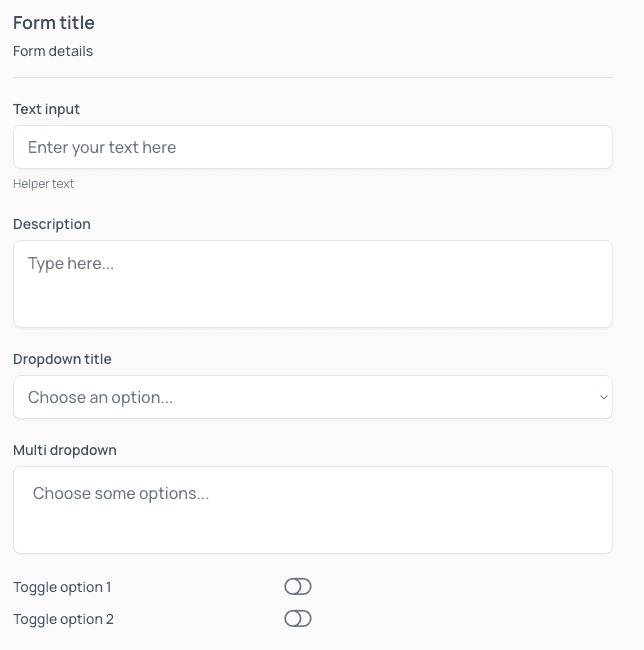Click the divider line below Form details

(x=312, y=77)
